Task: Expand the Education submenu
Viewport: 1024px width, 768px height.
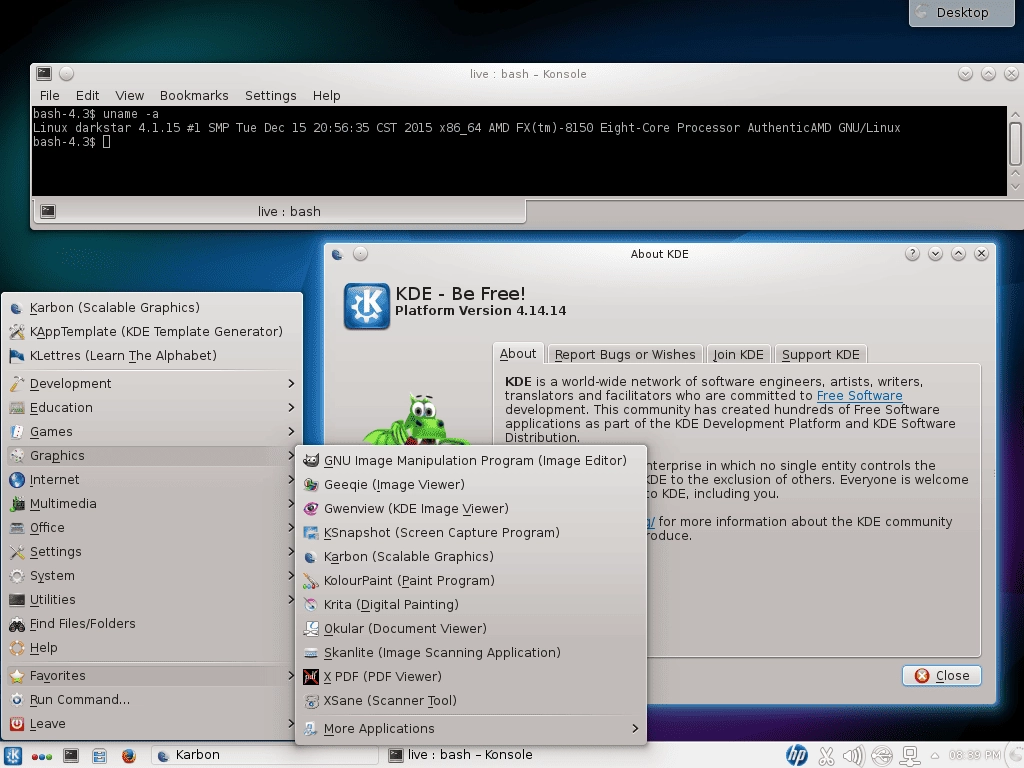Action: pos(152,408)
